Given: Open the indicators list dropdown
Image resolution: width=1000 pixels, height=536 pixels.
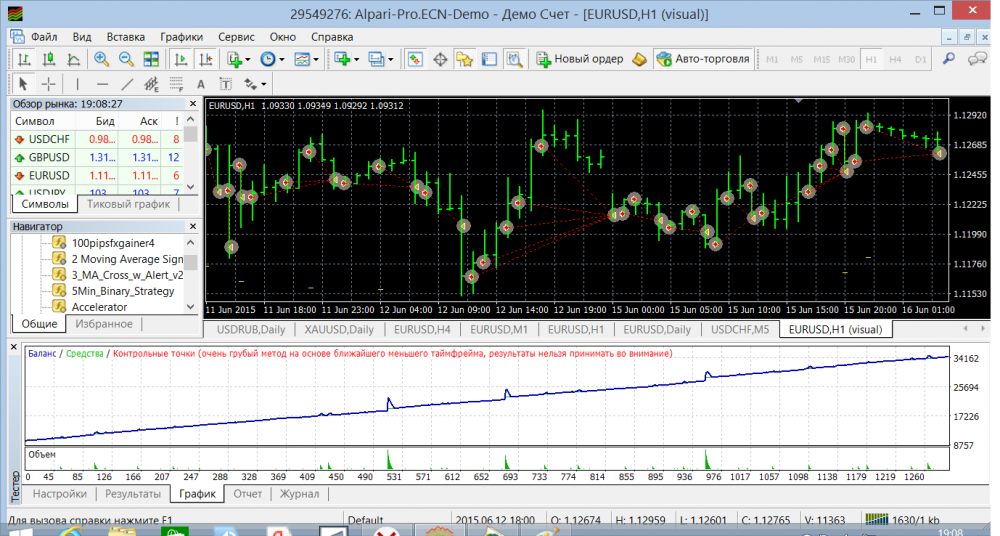Looking at the screenshot, I should pos(239,59).
